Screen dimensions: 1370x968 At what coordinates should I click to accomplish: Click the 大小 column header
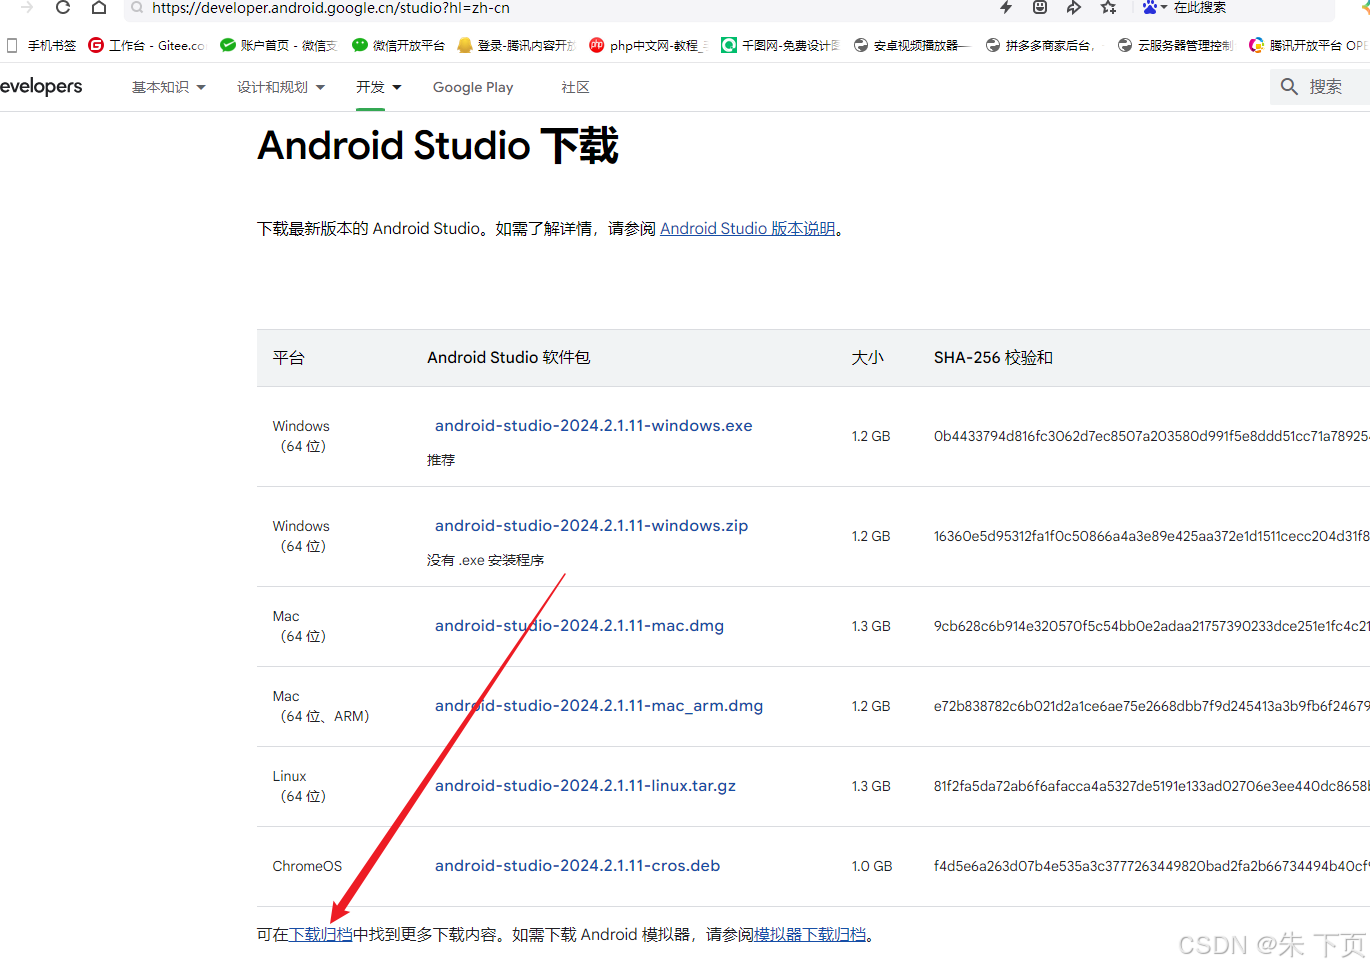[867, 357]
